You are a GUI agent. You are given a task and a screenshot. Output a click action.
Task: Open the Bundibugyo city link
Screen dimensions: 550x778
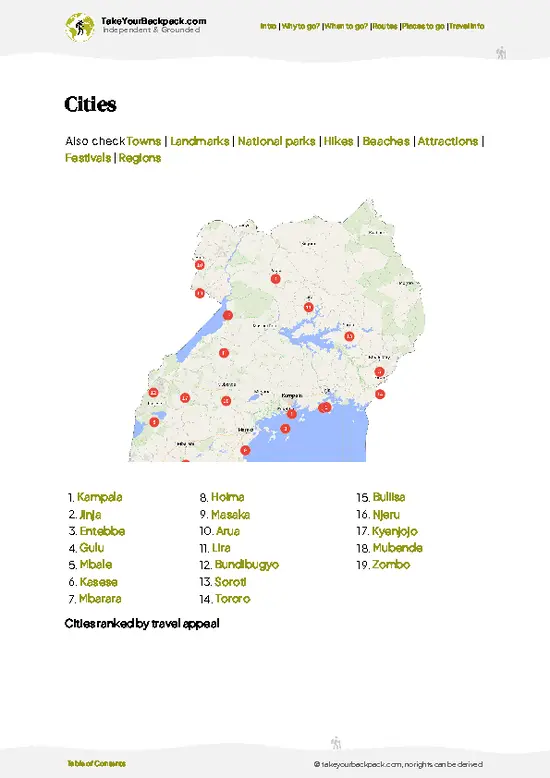247,565
